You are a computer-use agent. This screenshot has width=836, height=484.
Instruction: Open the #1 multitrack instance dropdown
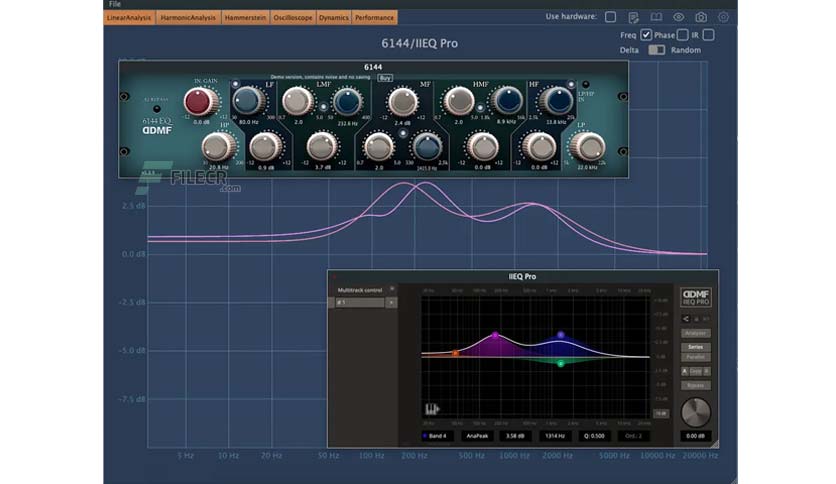point(391,302)
